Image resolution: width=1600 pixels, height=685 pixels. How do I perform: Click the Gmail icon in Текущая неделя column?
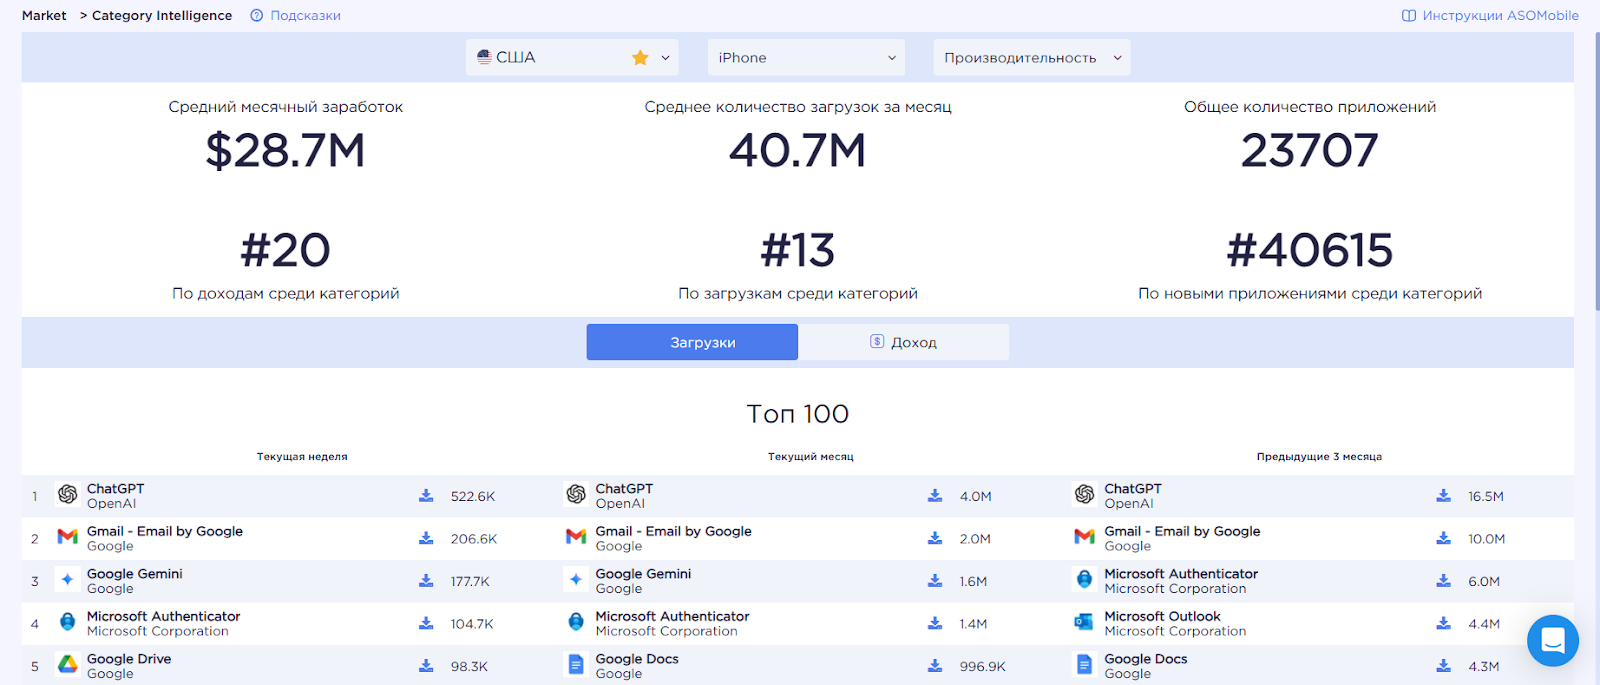point(67,537)
